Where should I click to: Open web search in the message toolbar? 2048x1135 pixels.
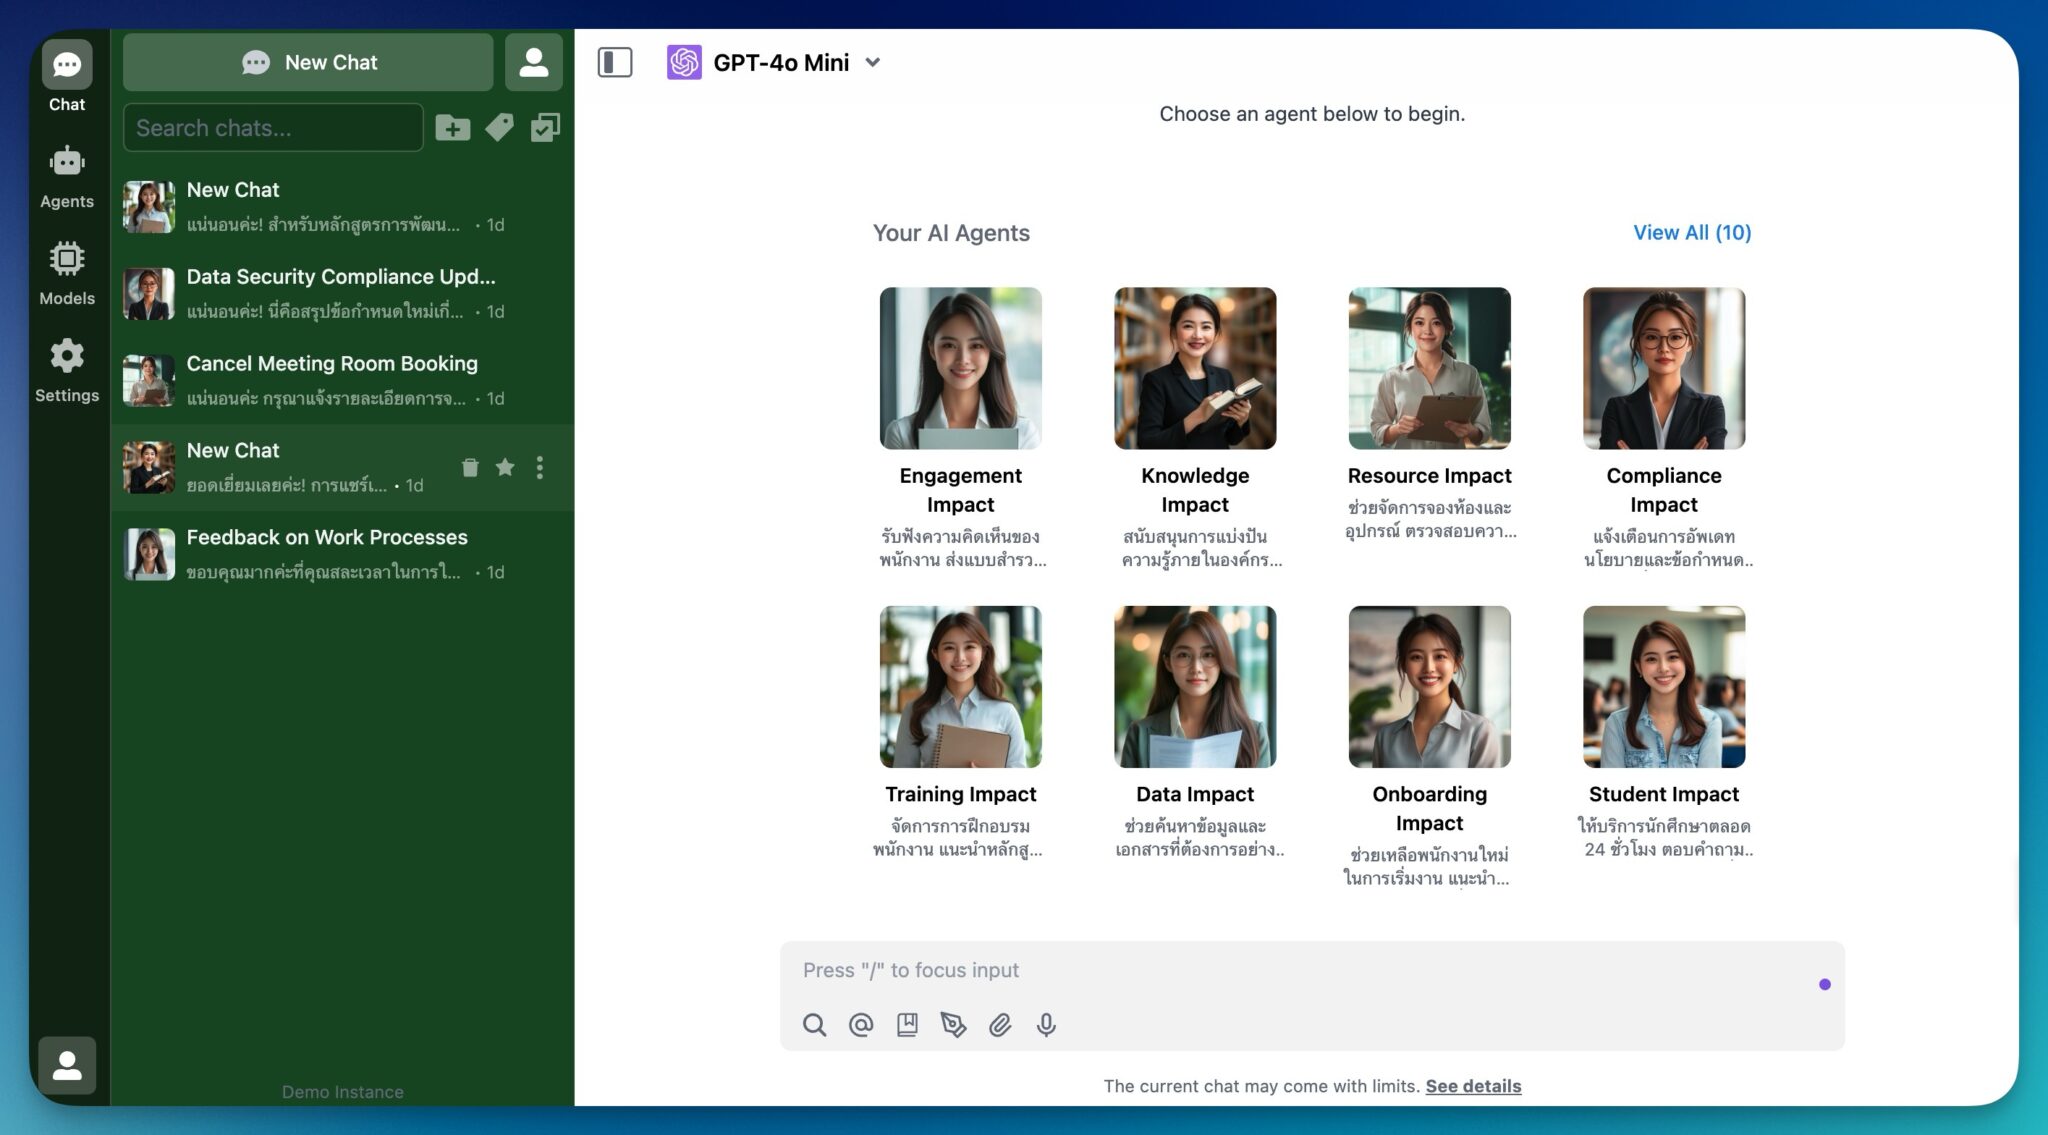[x=814, y=1025]
